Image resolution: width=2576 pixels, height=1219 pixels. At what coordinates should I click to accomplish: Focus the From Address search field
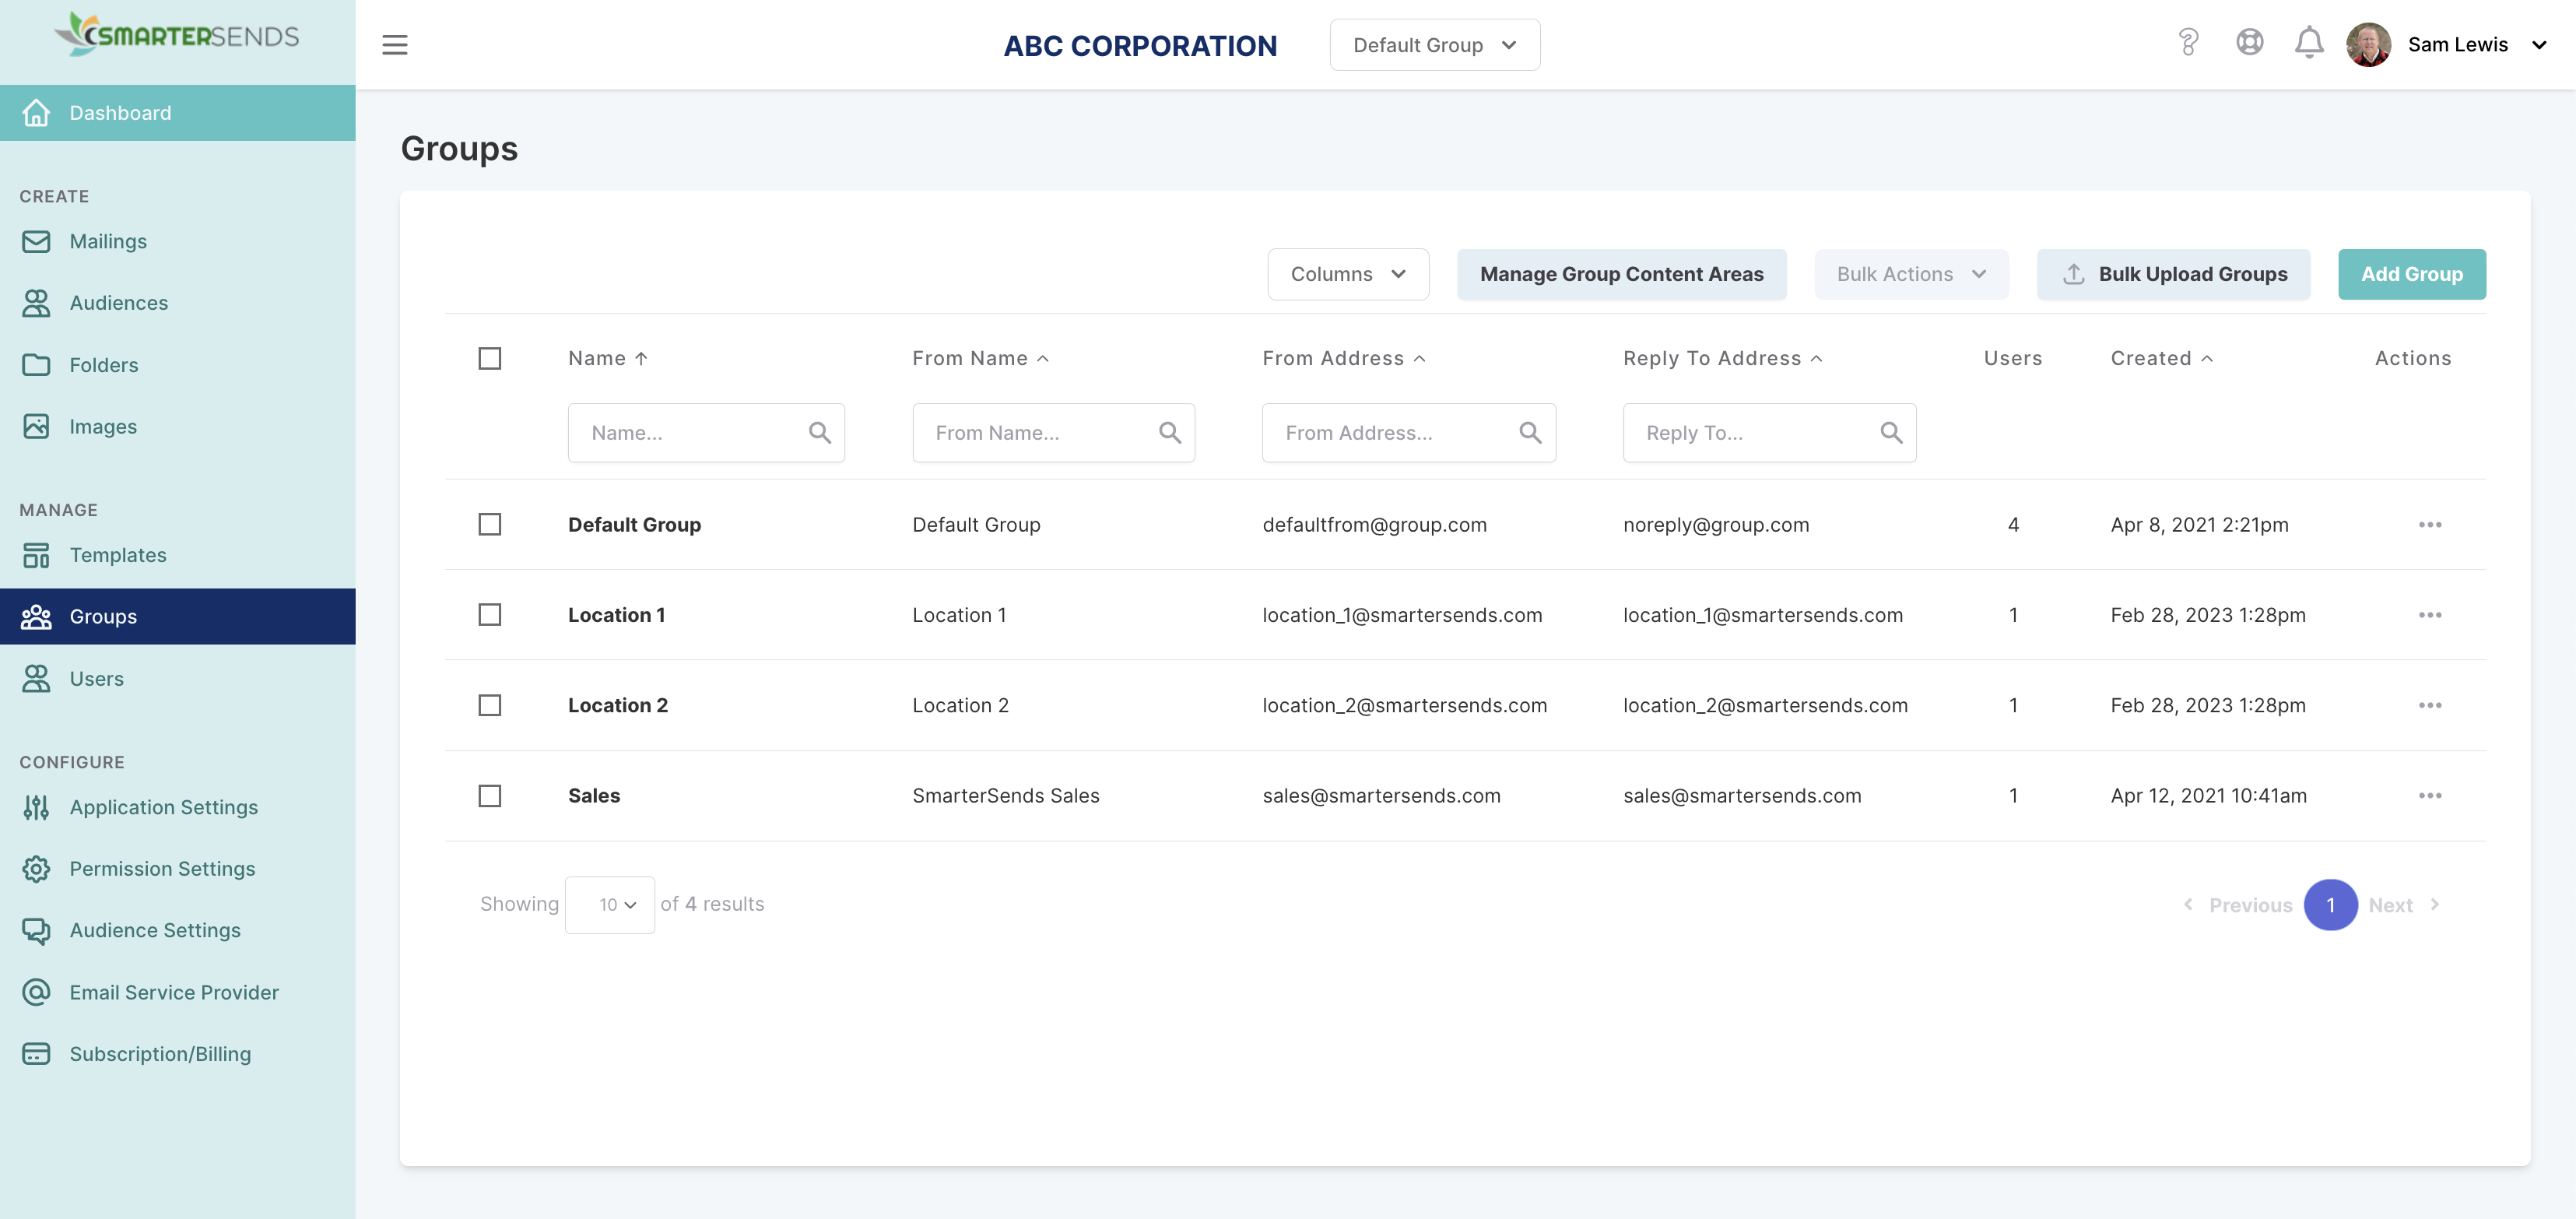point(1390,433)
